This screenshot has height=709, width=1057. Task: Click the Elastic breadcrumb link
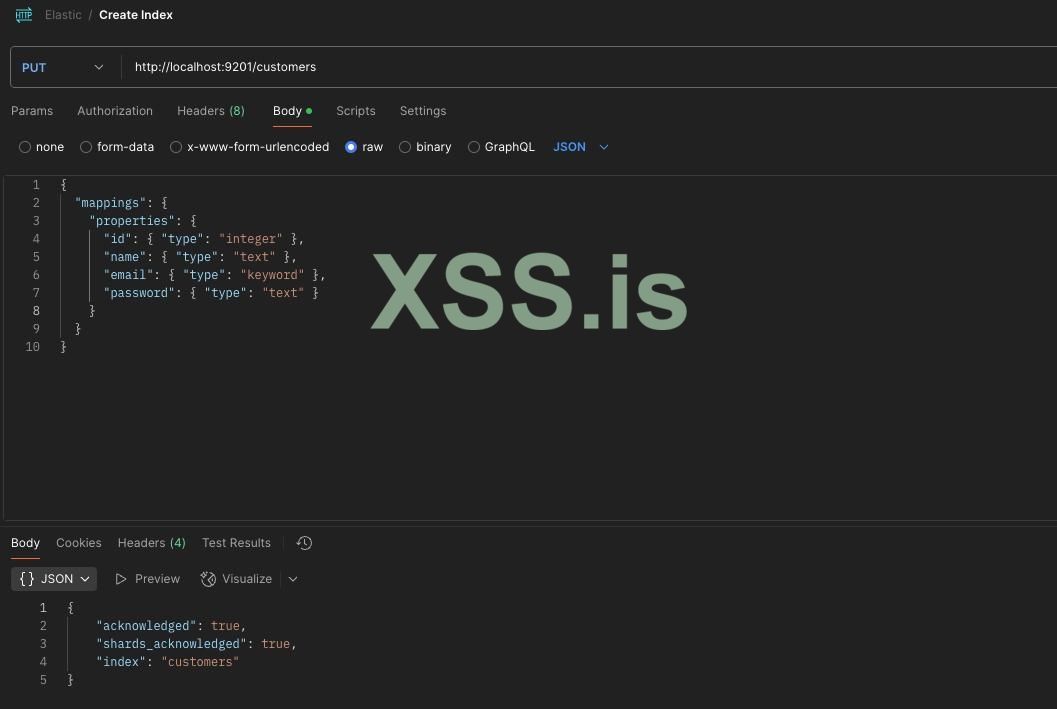pyautogui.click(x=63, y=15)
